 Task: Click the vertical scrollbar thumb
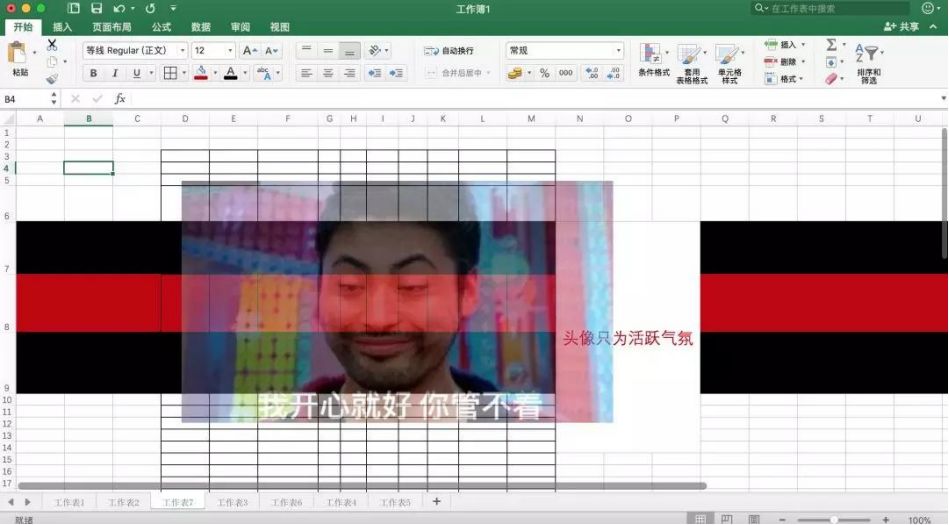click(945, 194)
